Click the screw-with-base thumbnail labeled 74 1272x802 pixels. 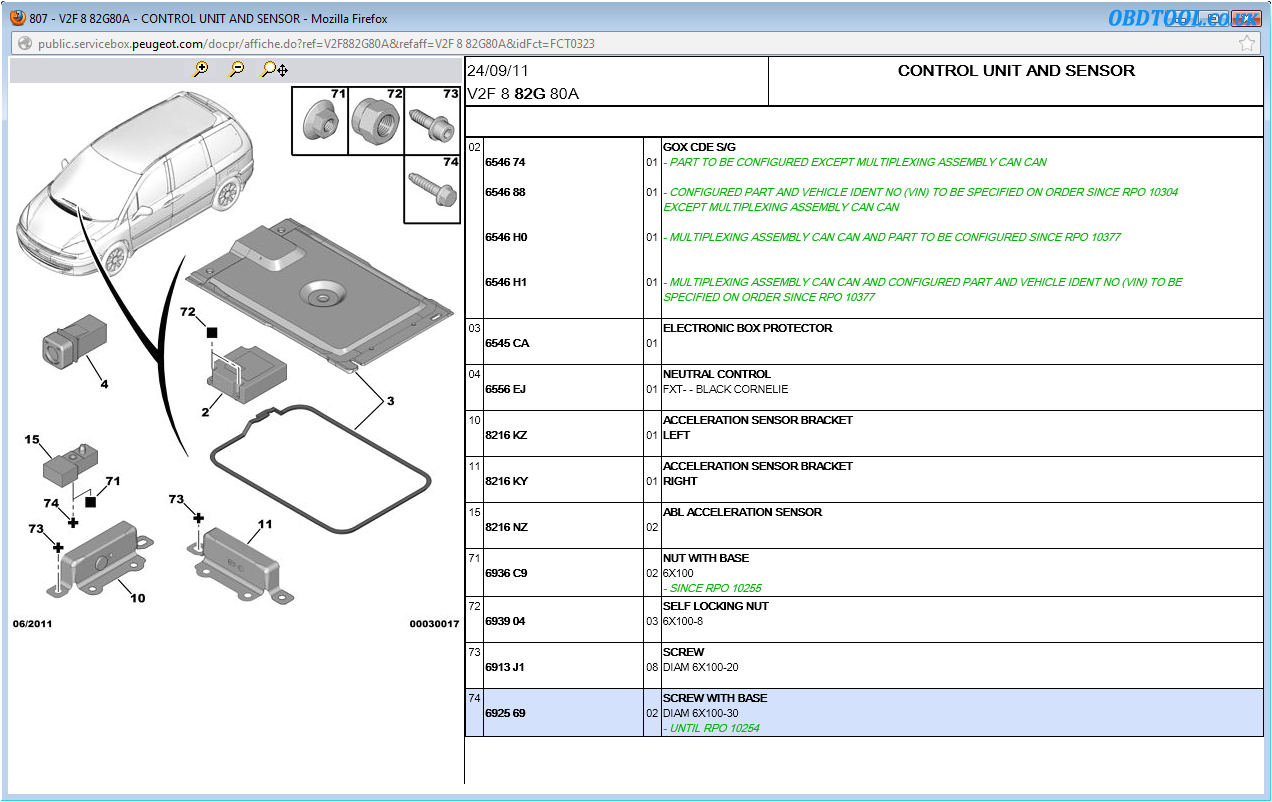(432, 186)
